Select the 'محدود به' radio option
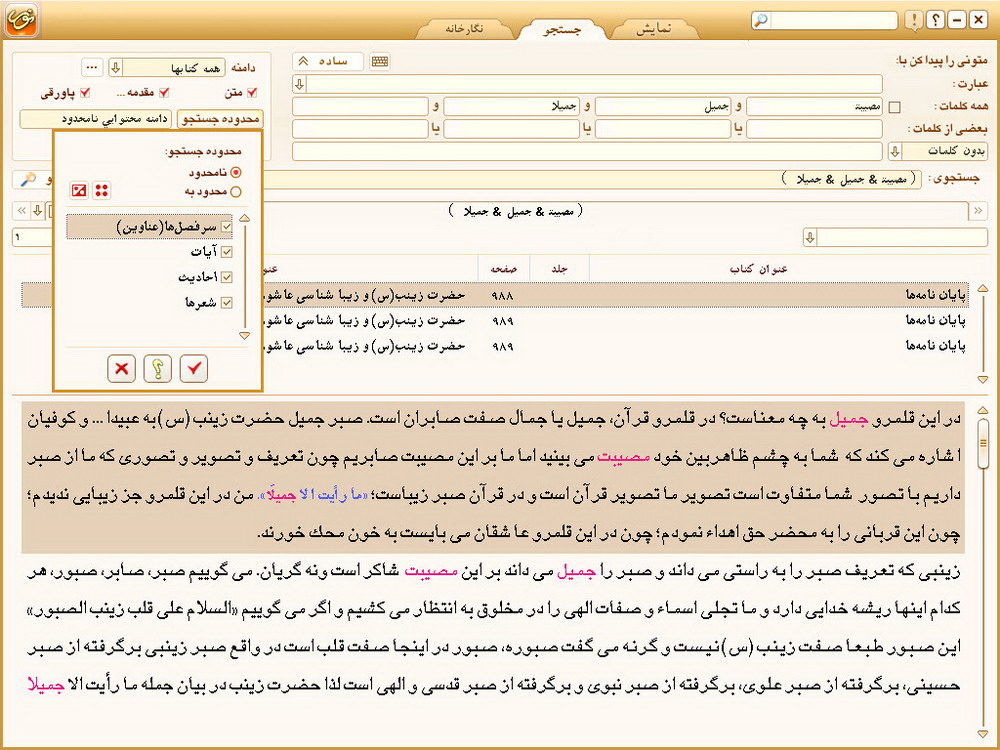 pyautogui.click(x=236, y=191)
